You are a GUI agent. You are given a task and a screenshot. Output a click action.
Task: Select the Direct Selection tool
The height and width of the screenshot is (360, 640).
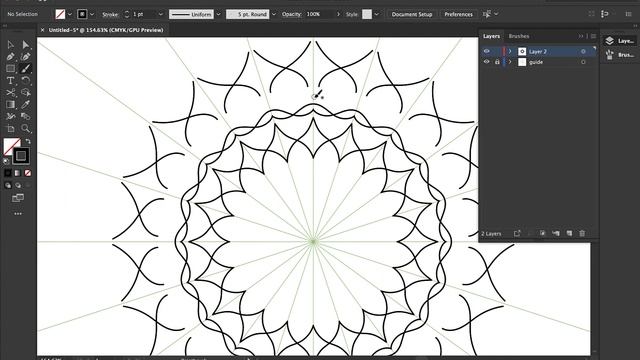26,44
